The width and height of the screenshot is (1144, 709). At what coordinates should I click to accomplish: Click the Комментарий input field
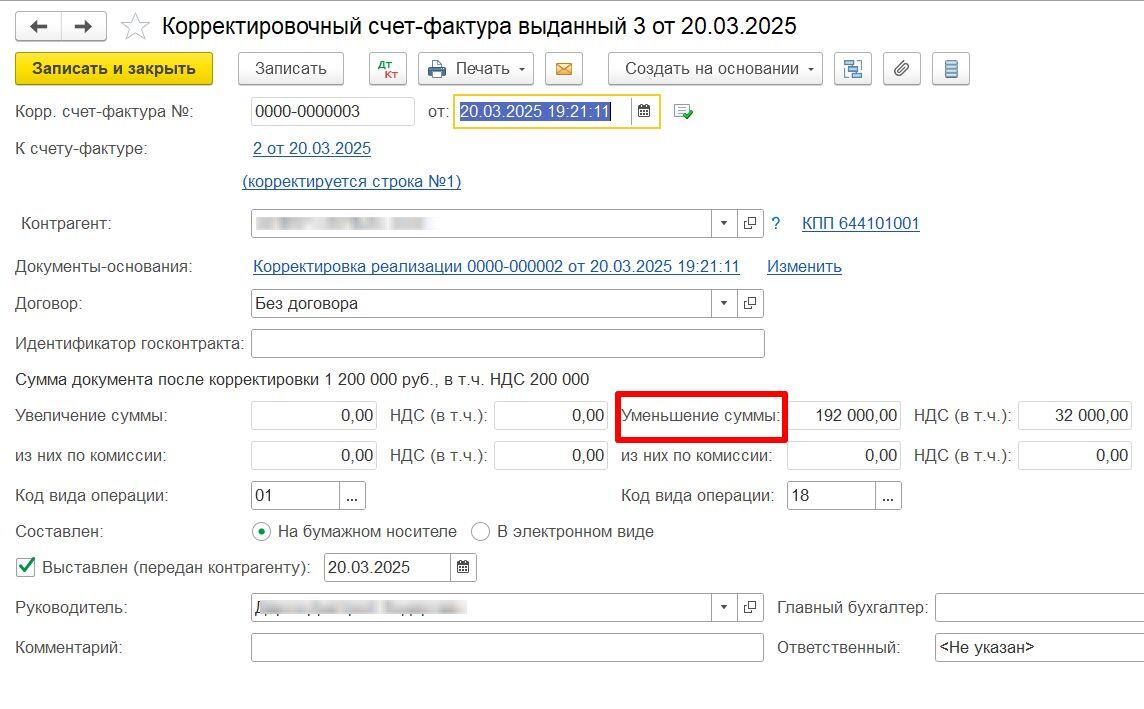click(507, 648)
